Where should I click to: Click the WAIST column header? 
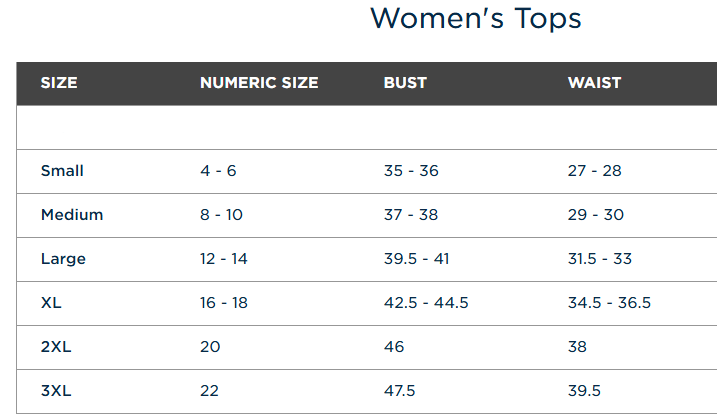click(x=594, y=83)
